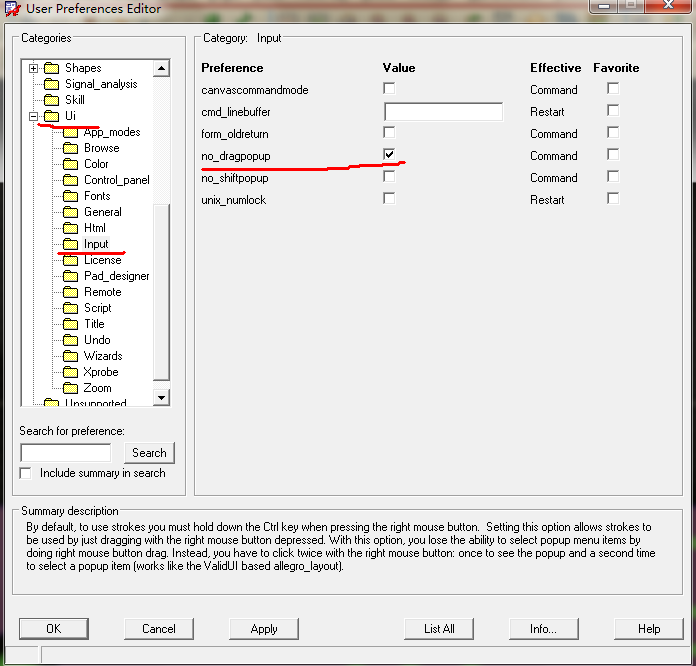This screenshot has height=666, width=696.
Task: Click the Color folder icon
Action: coord(70,164)
